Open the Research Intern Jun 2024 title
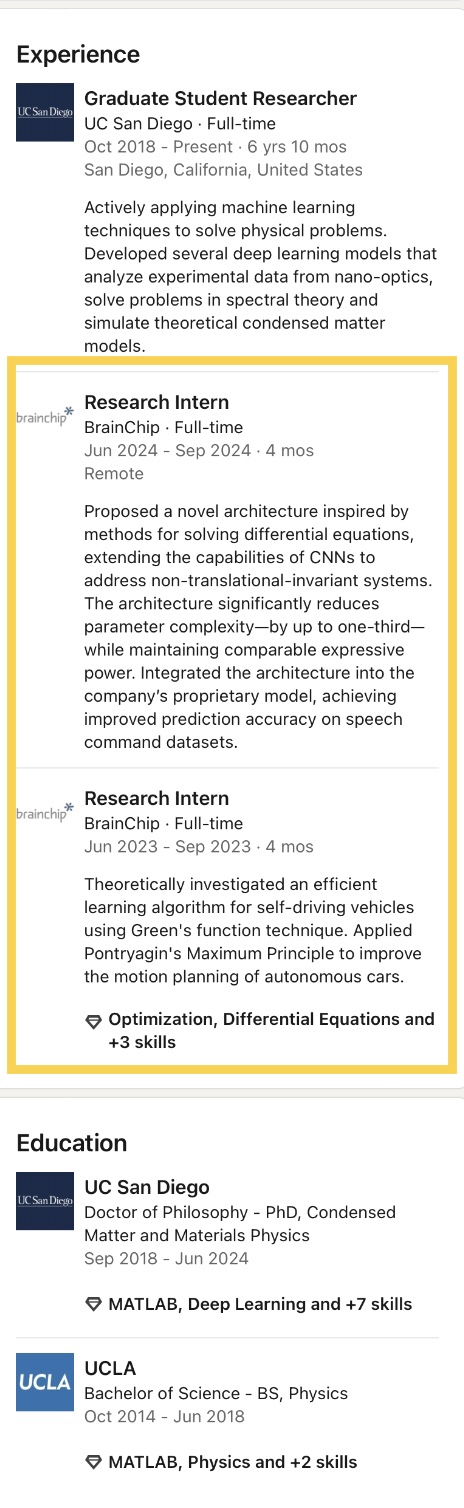The image size is (464, 1508). (157, 403)
